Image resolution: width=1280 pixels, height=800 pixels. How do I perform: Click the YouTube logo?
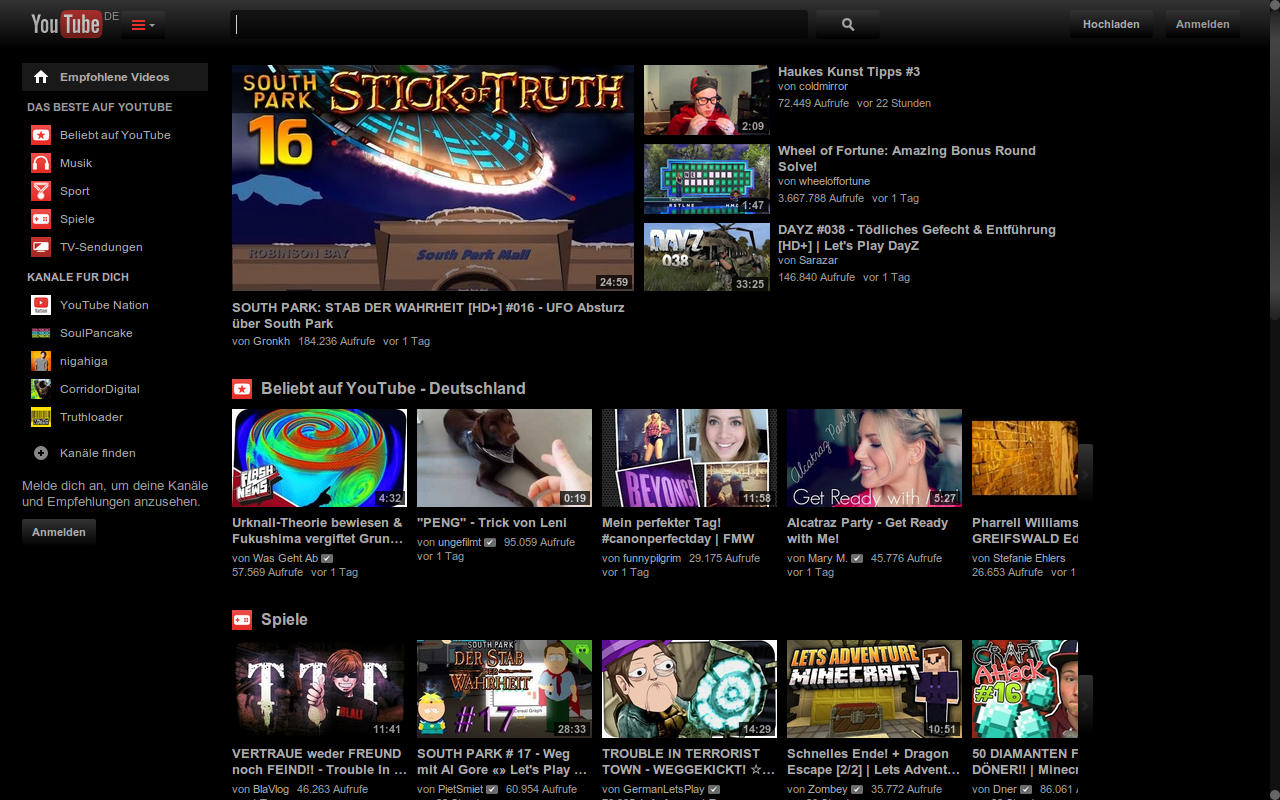[x=66, y=23]
